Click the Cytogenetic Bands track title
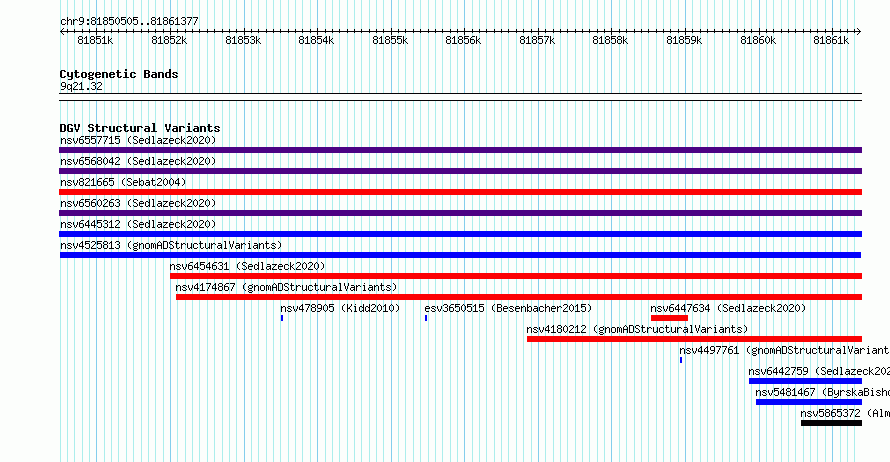 point(119,74)
